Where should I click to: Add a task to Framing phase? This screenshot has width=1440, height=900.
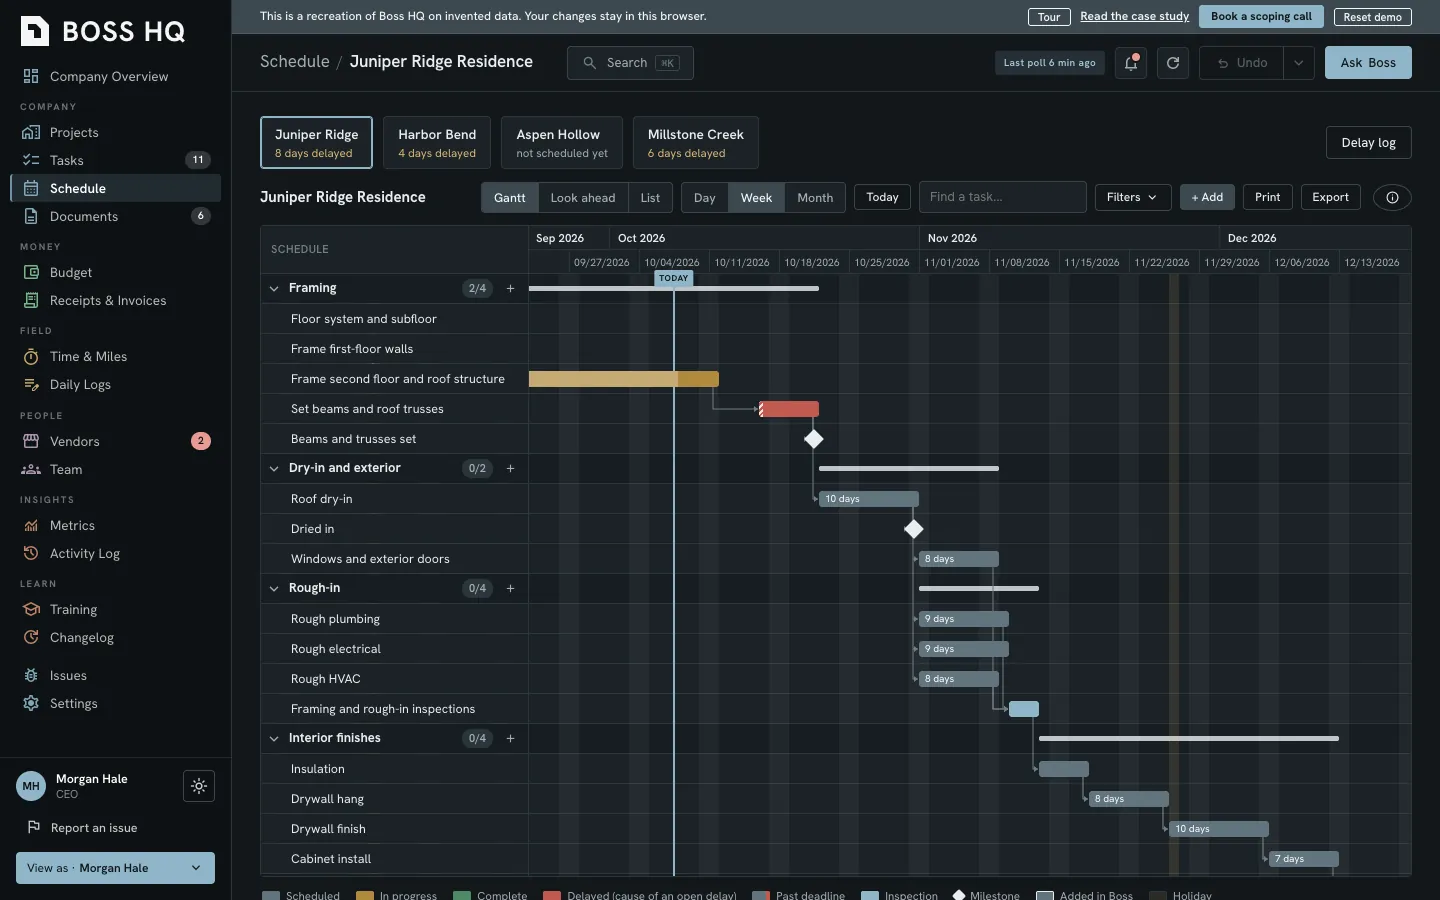(510, 289)
